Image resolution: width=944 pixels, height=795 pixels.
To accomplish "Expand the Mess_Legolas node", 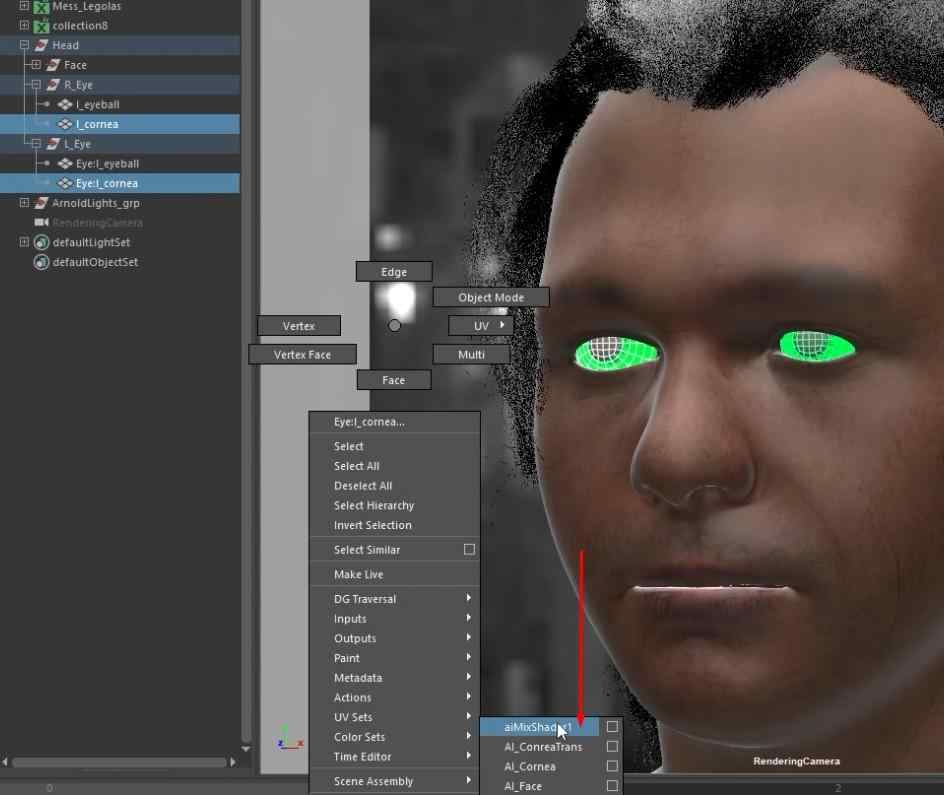I will point(24,6).
